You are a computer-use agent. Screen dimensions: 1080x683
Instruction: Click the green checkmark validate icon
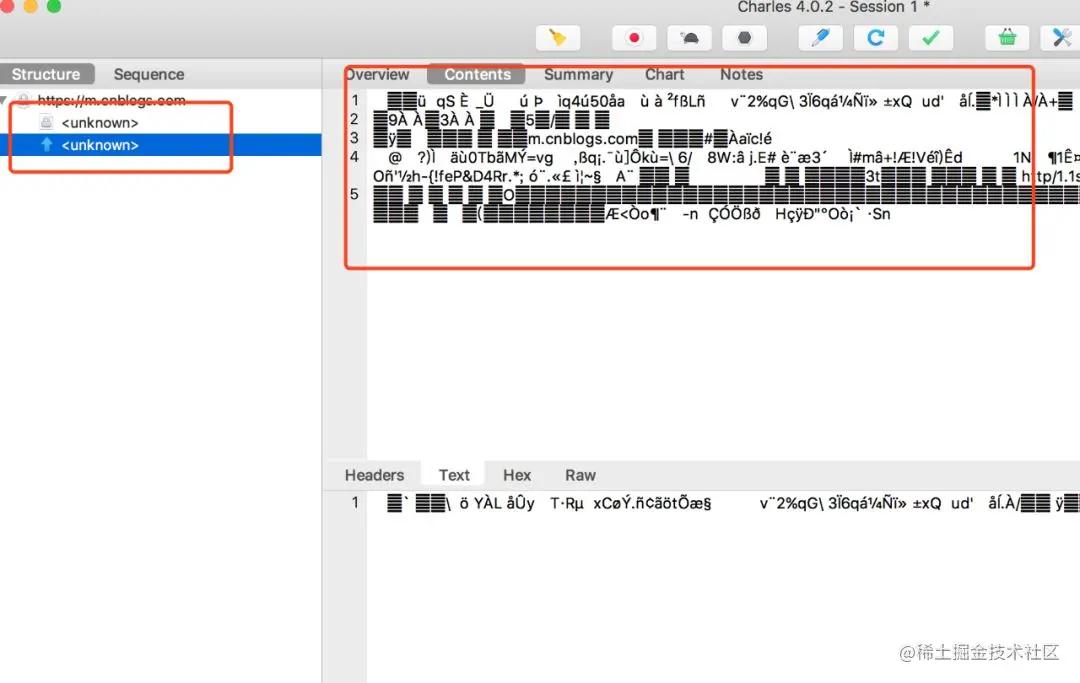[930, 38]
